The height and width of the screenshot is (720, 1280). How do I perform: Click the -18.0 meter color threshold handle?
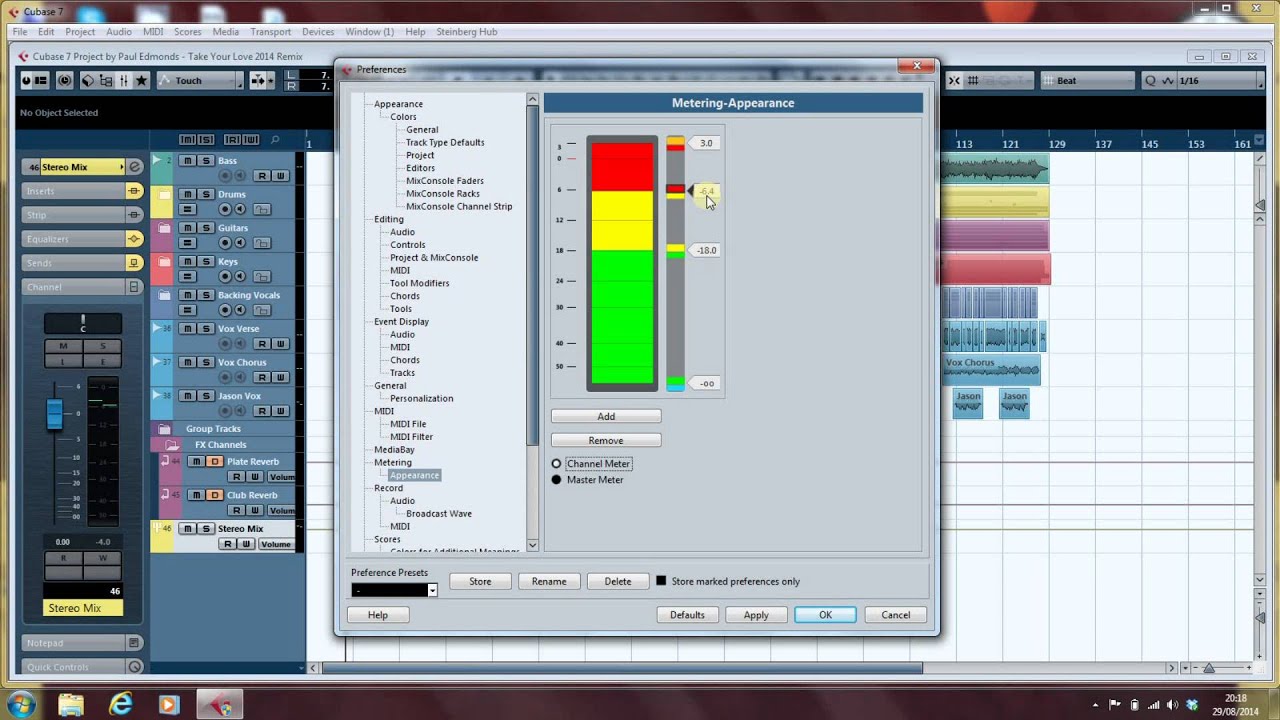click(x=703, y=250)
